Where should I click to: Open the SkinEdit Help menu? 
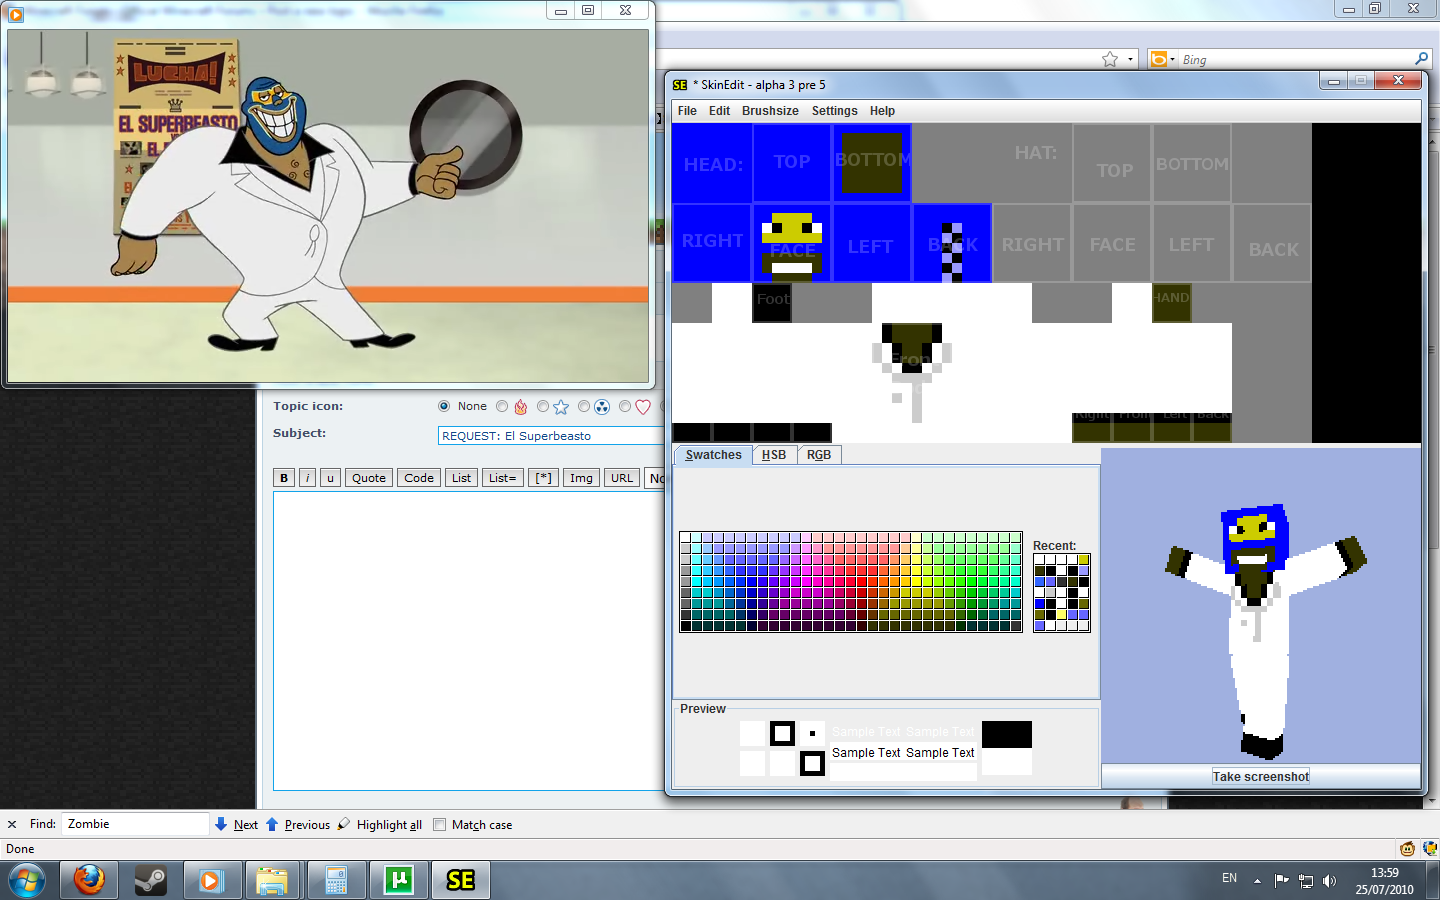[882, 111]
